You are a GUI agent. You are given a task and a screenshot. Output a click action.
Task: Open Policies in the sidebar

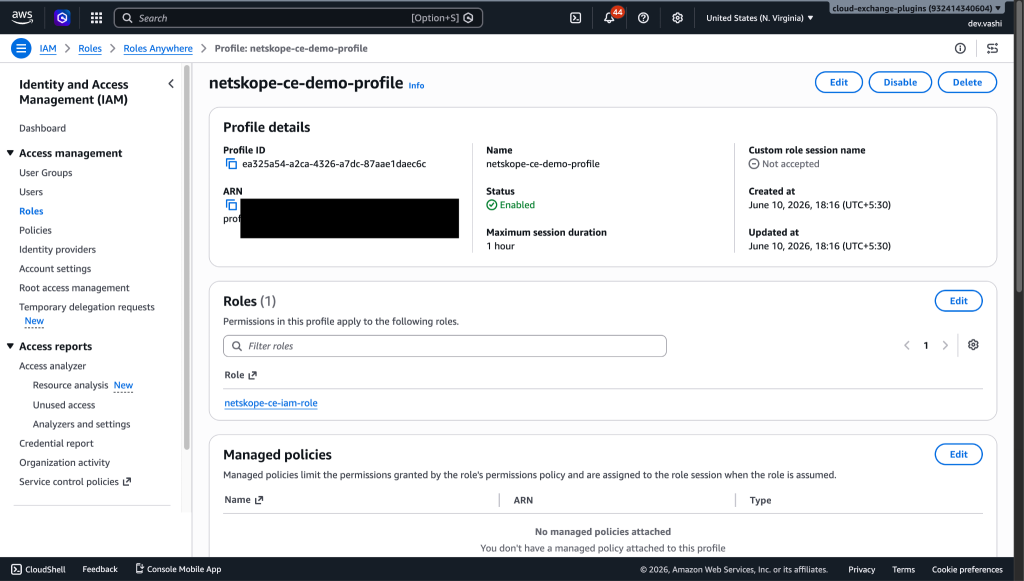[35, 230]
